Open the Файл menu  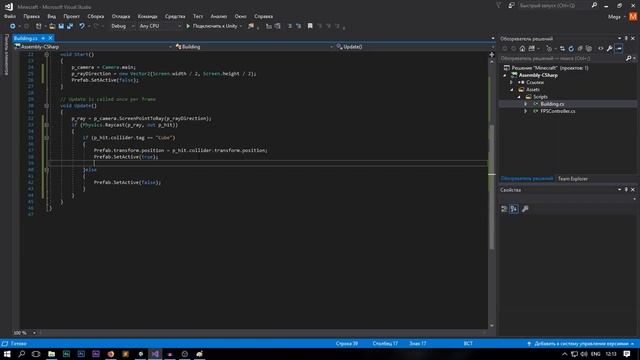10,16
